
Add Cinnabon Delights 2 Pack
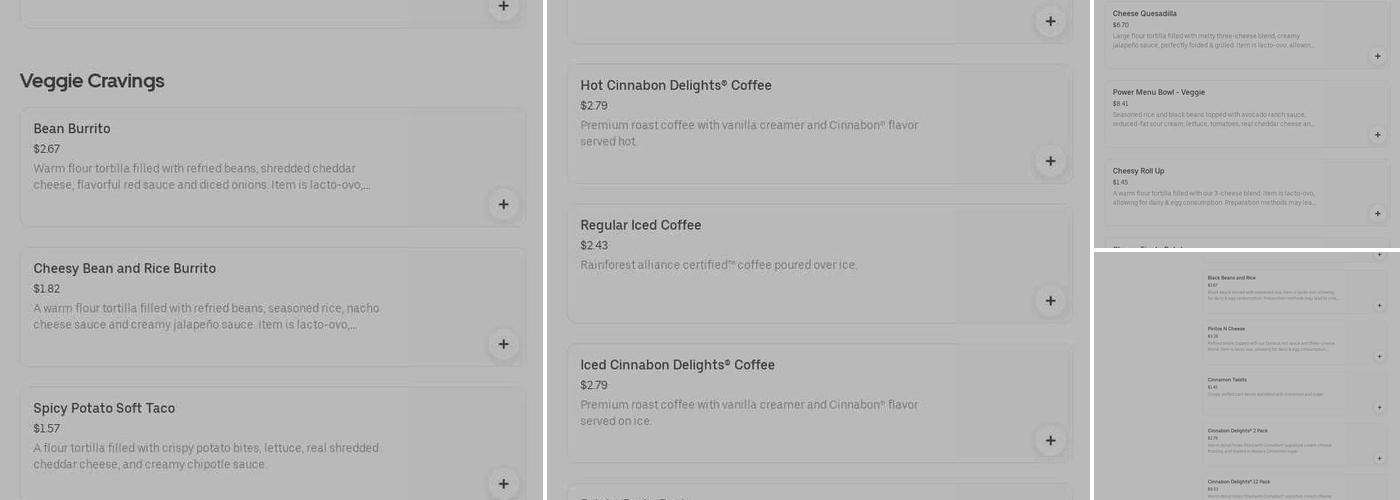pos(1379,459)
